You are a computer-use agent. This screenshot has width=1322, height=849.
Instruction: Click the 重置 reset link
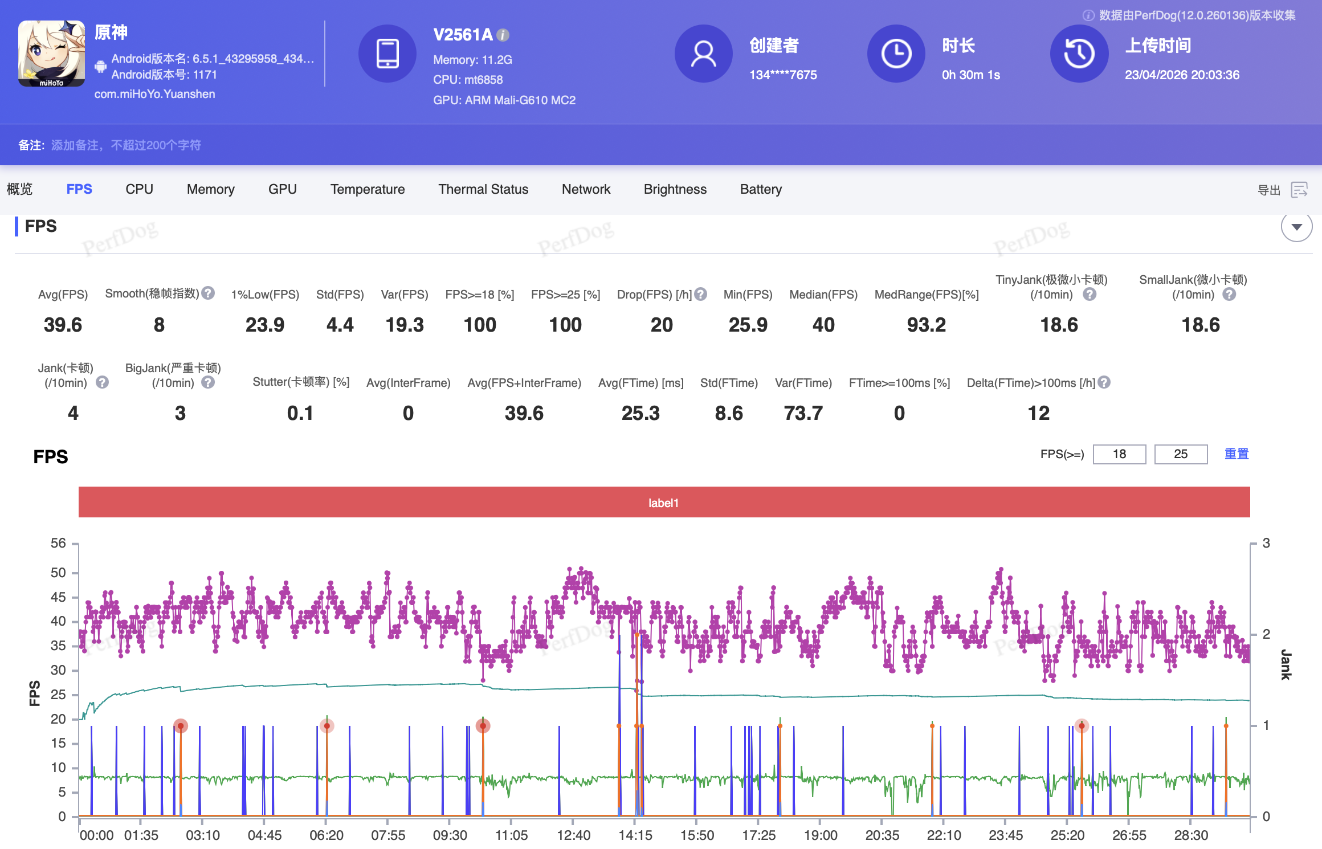pos(1236,454)
